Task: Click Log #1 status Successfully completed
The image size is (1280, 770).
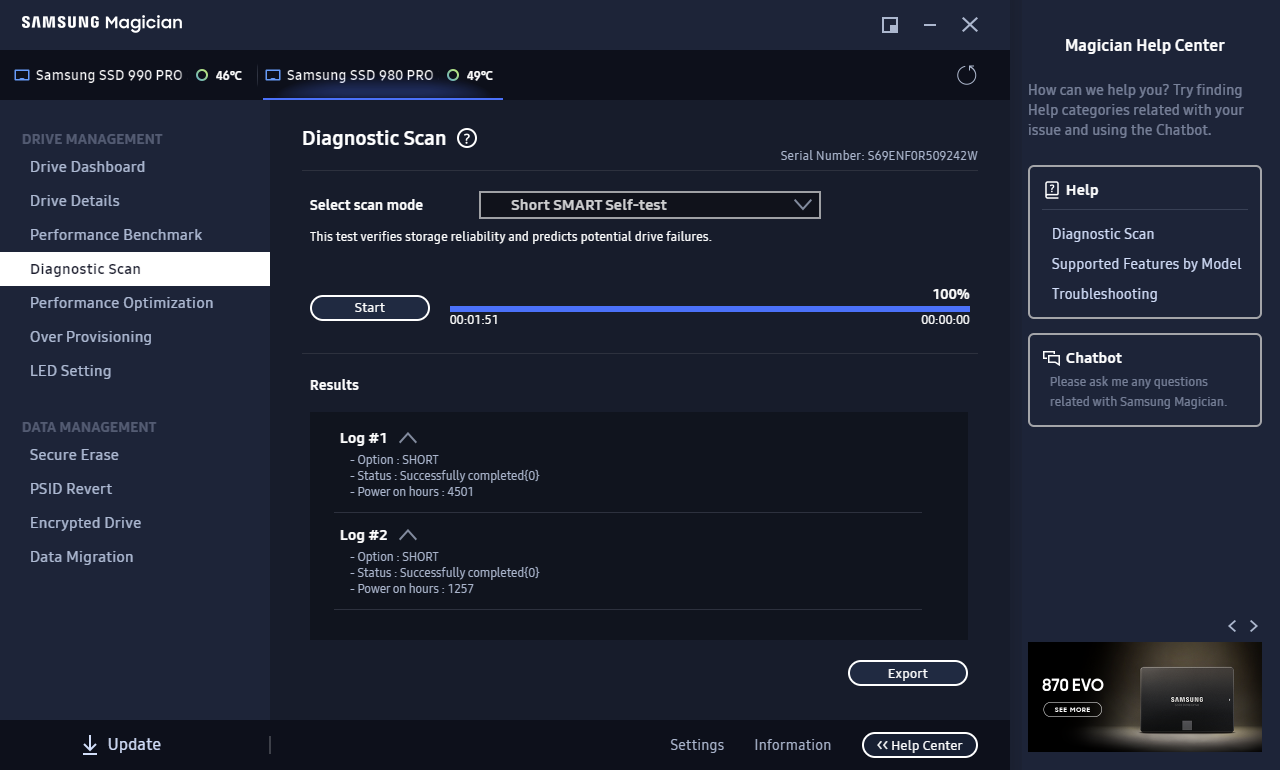Action: pos(445,476)
